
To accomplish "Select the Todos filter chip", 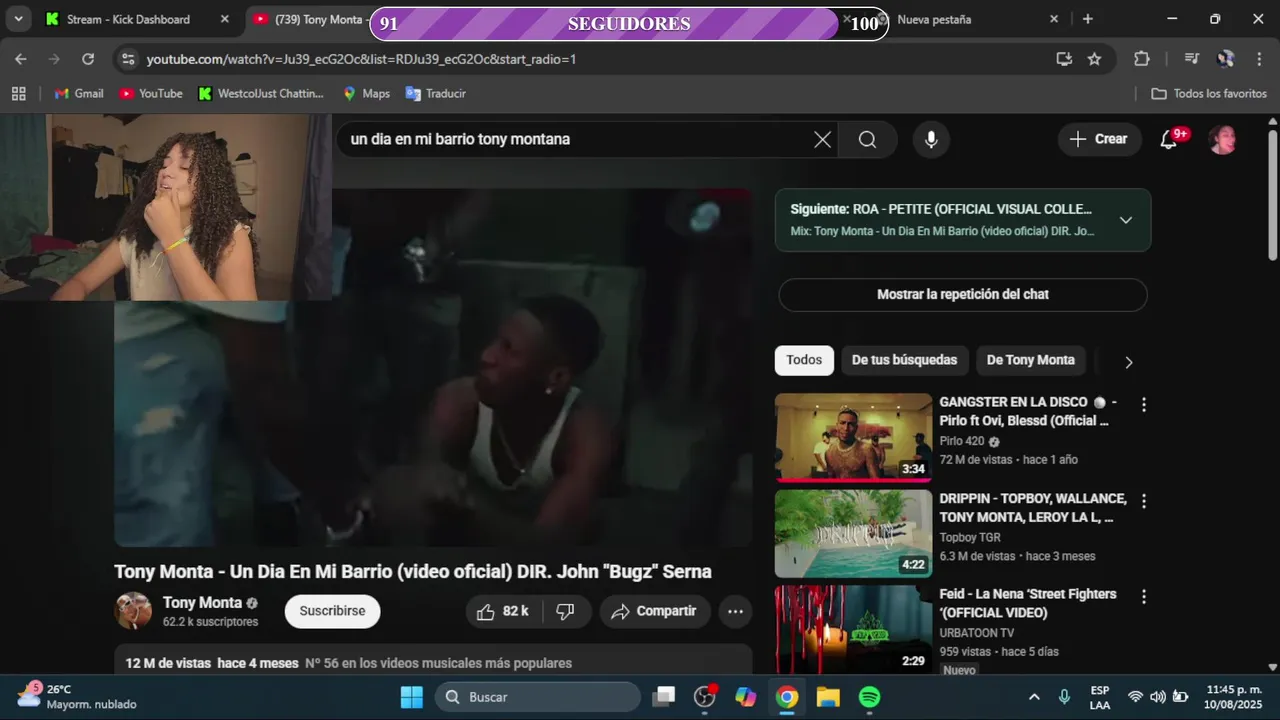I will click(x=804, y=360).
